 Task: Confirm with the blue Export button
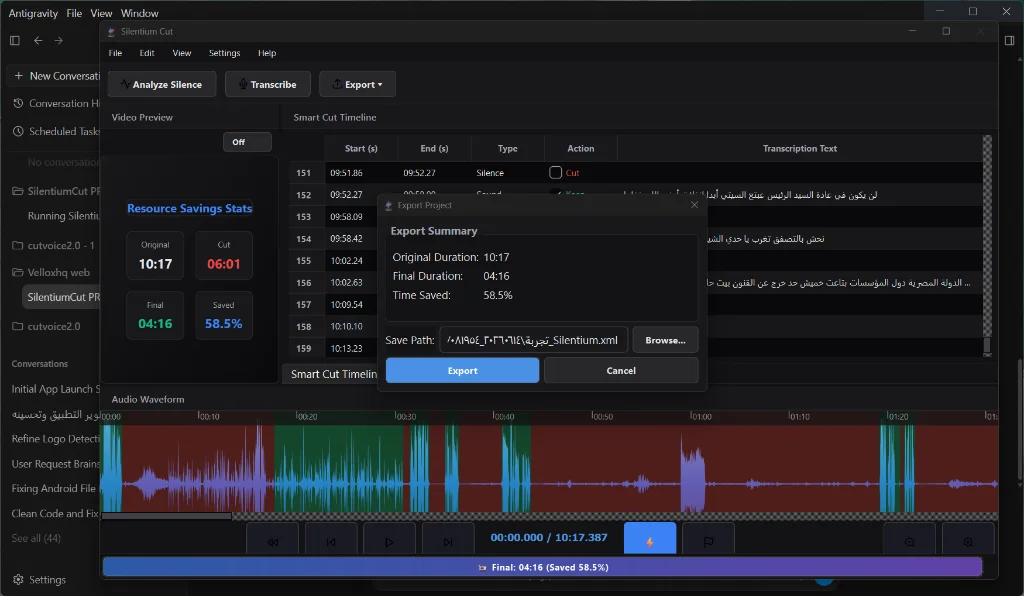tap(462, 370)
